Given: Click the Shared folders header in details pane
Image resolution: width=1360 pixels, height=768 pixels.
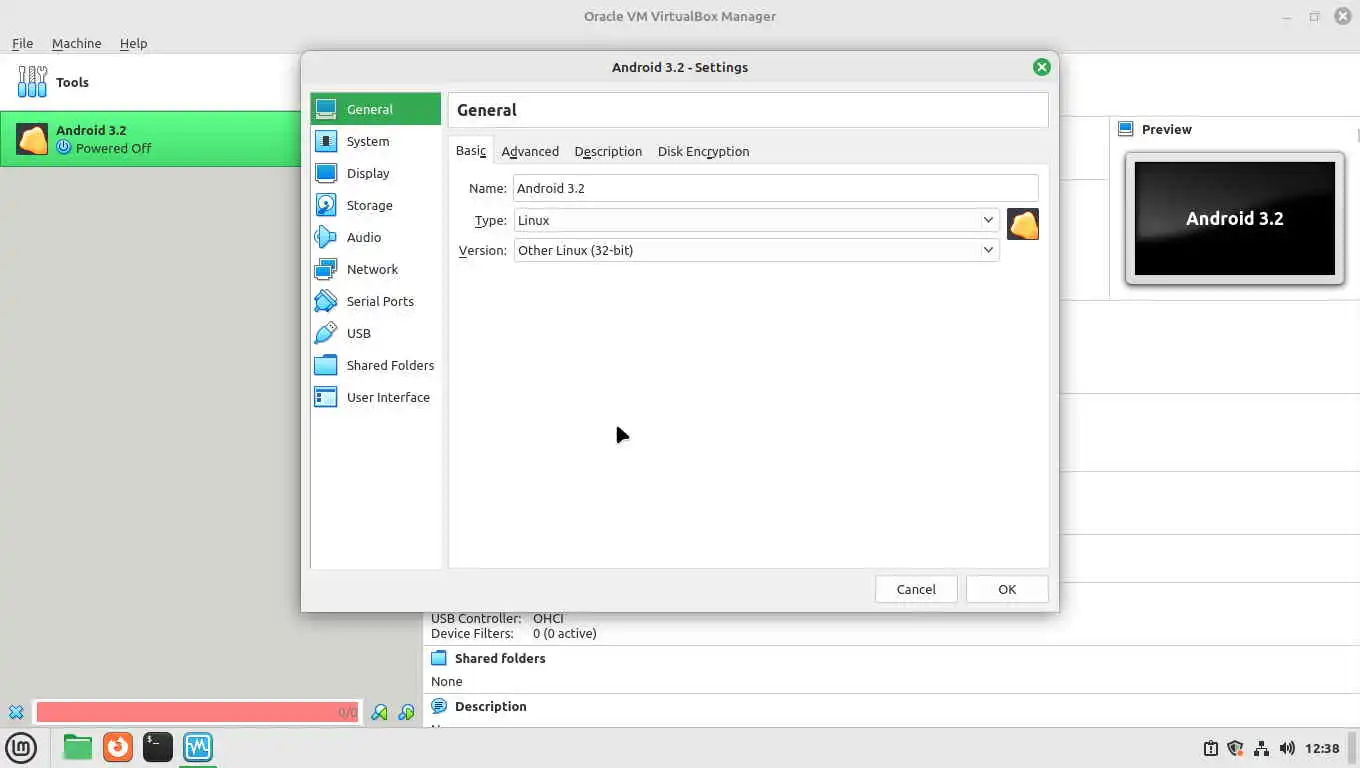Looking at the screenshot, I should coord(500,658).
